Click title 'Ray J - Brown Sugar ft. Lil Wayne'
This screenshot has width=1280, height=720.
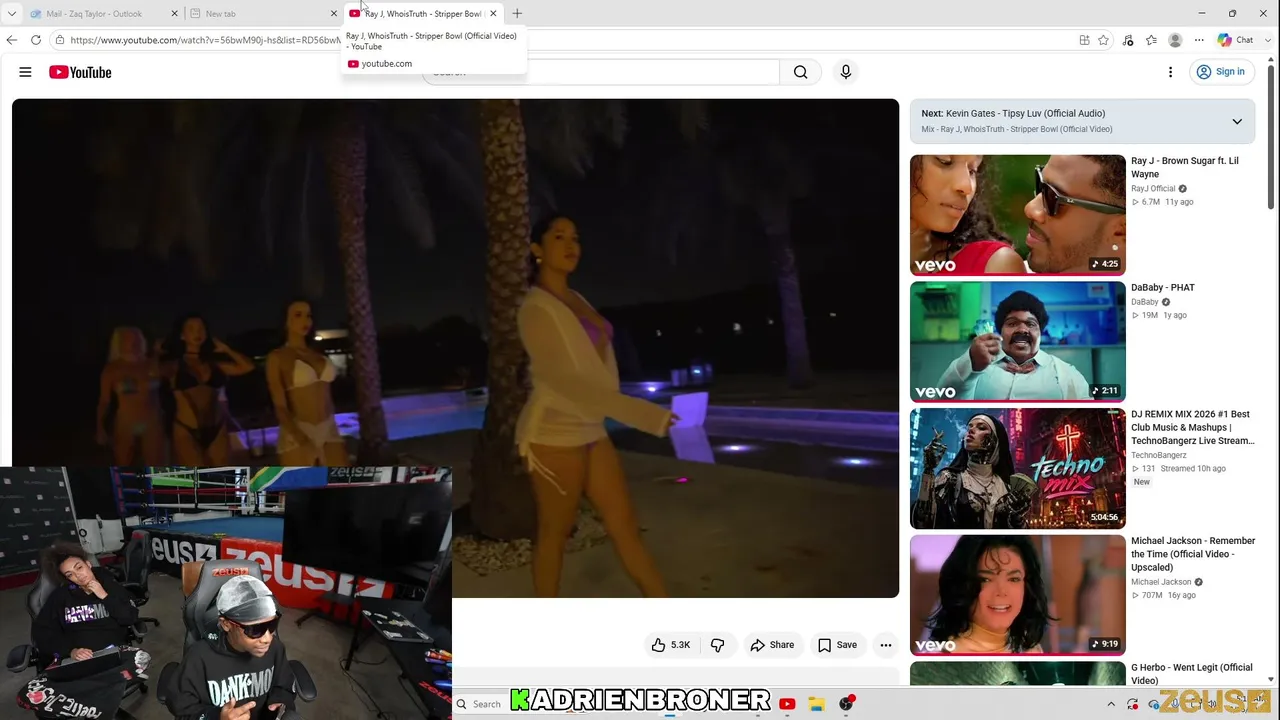click(1185, 167)
